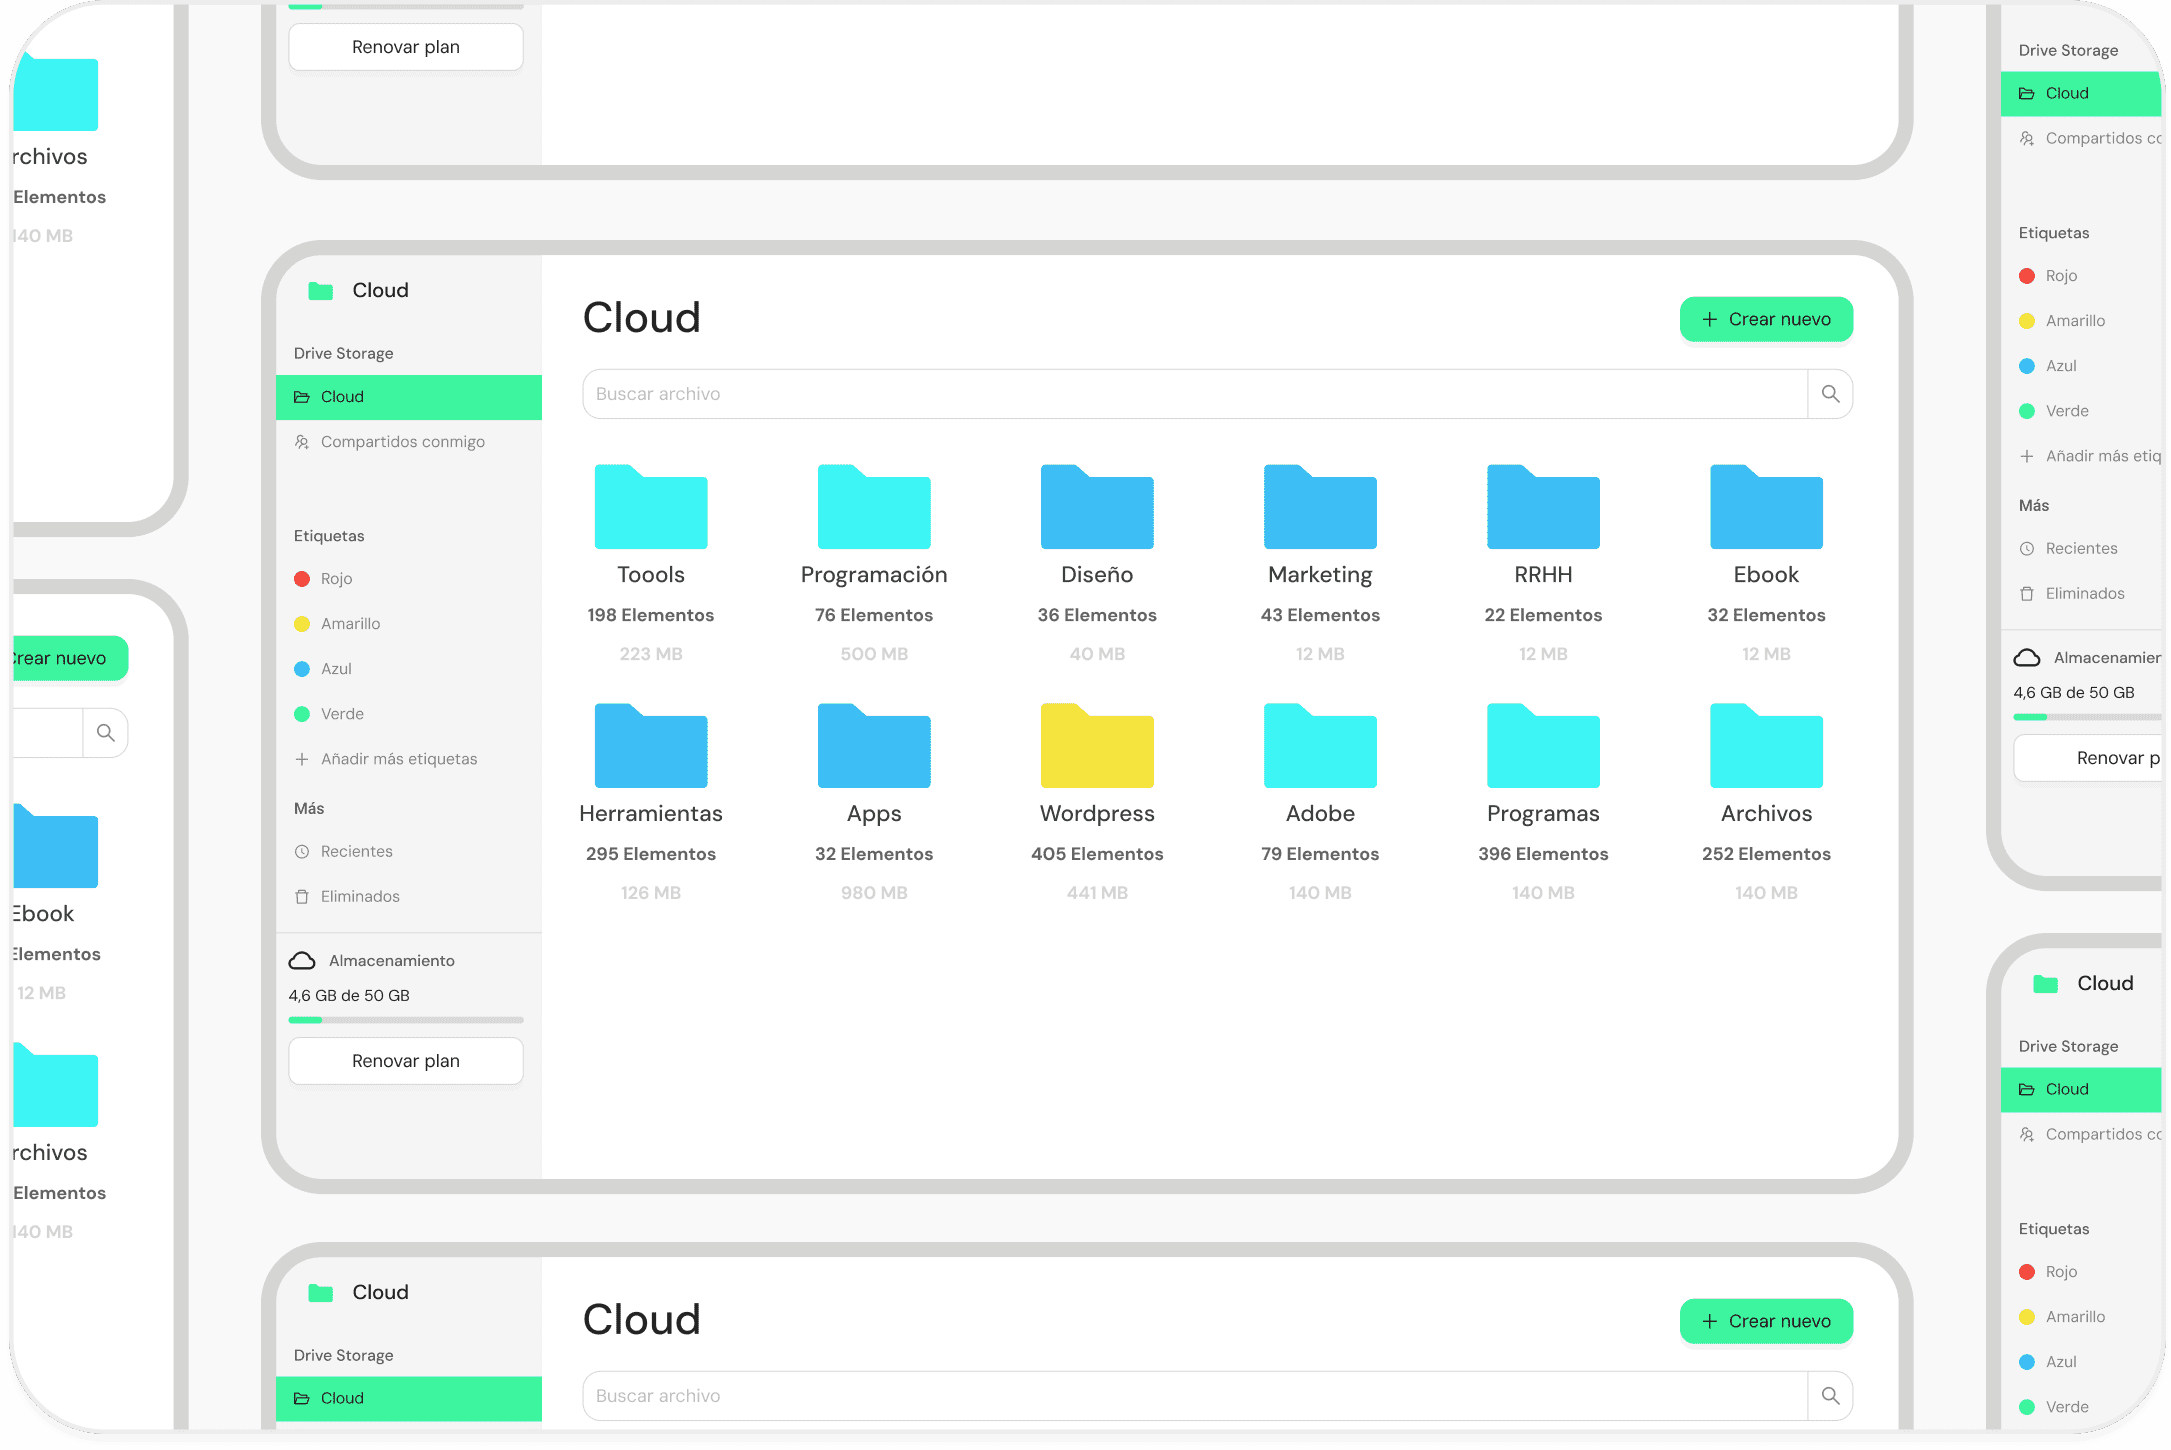Select the Verde label radio dot

pos(303,713)
